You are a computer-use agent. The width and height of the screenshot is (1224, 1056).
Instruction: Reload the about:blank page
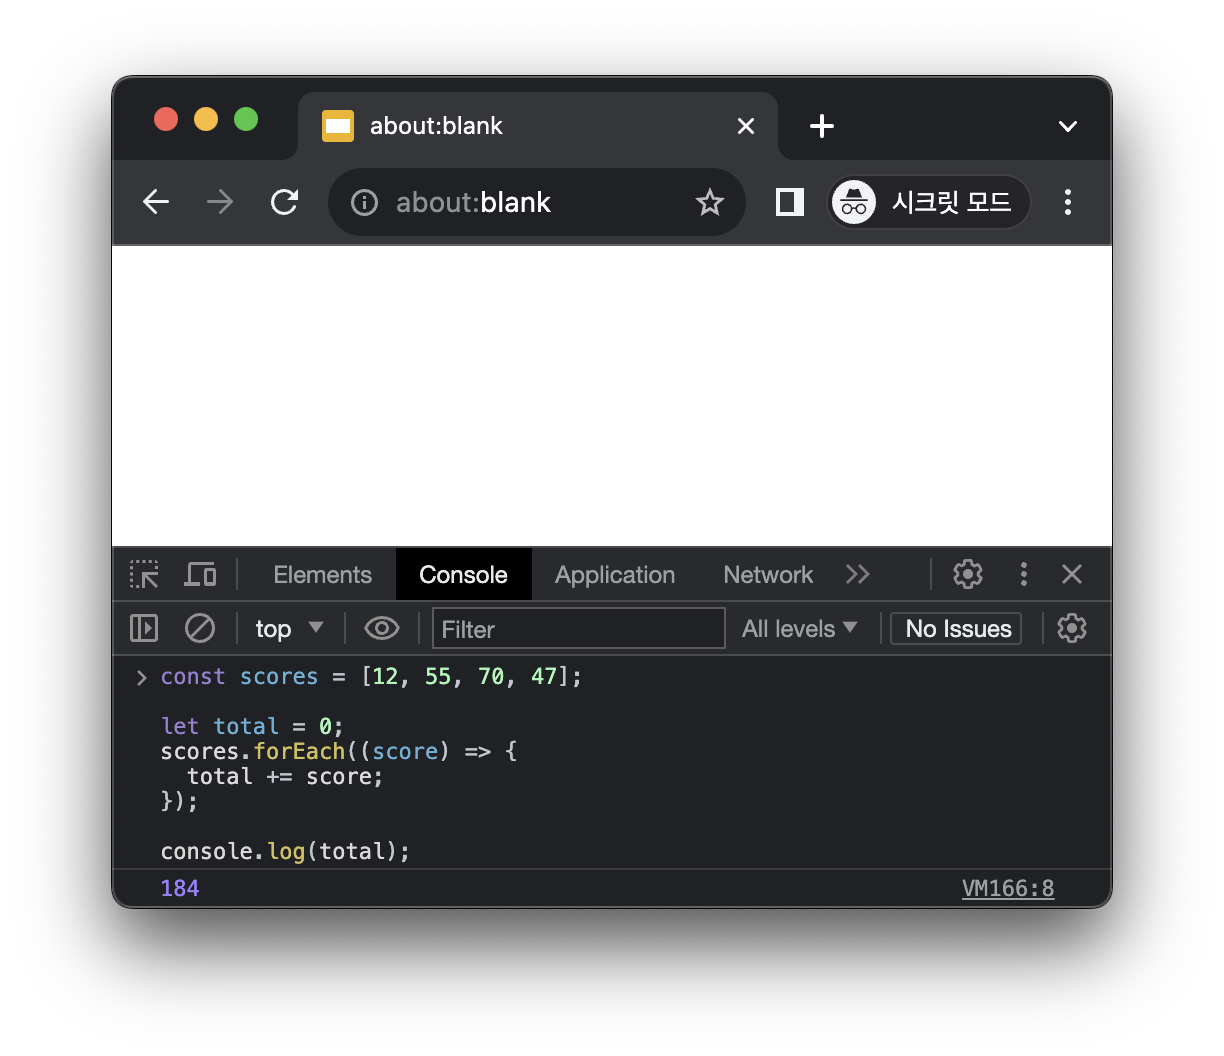[285, 202]
